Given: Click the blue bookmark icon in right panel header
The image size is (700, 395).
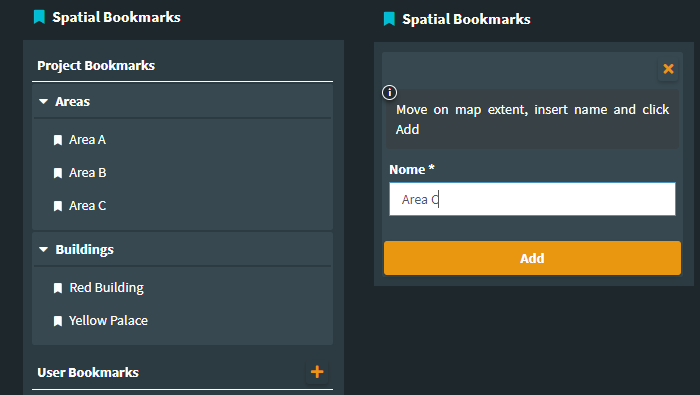Looking at the screenshot, I should [389, 19].
